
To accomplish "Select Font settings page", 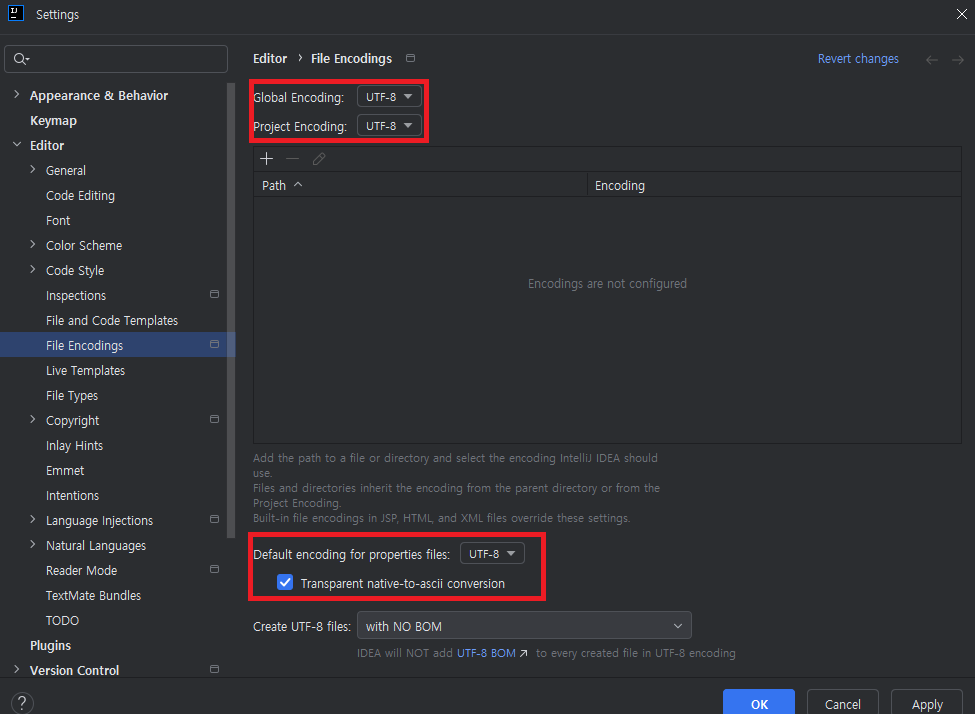I will point(58,220).
